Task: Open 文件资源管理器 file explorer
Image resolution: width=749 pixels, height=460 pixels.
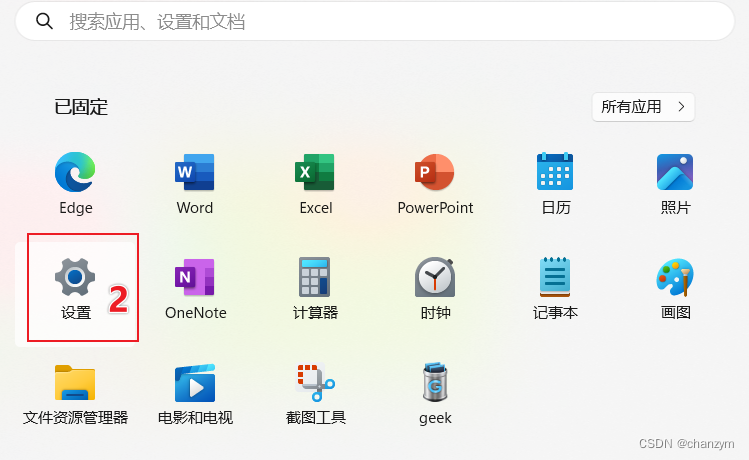Action: [x=75, y=382]
